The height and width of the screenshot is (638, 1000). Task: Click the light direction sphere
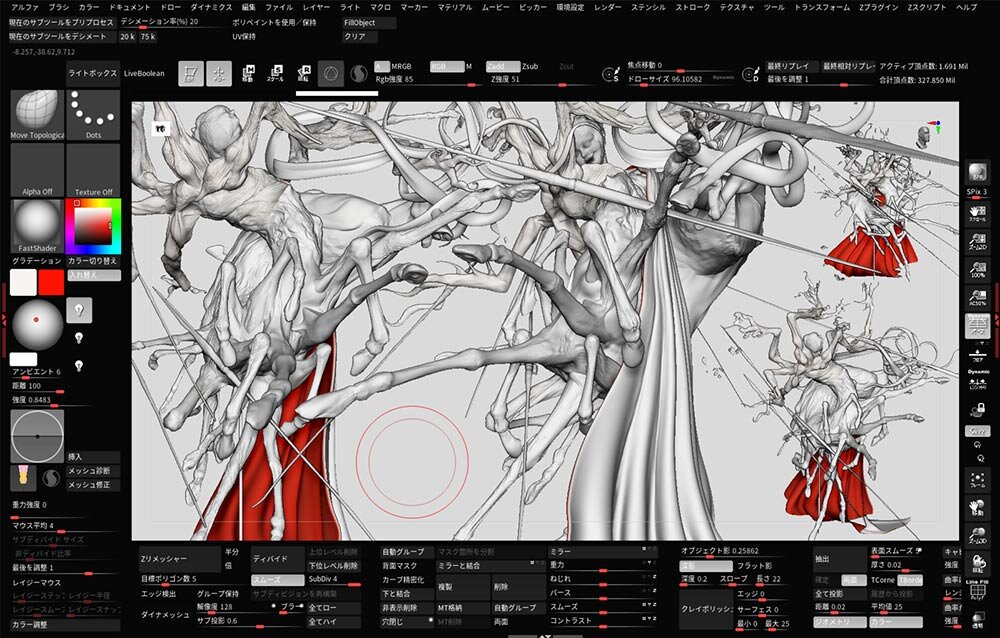click(x=37, y=324)
